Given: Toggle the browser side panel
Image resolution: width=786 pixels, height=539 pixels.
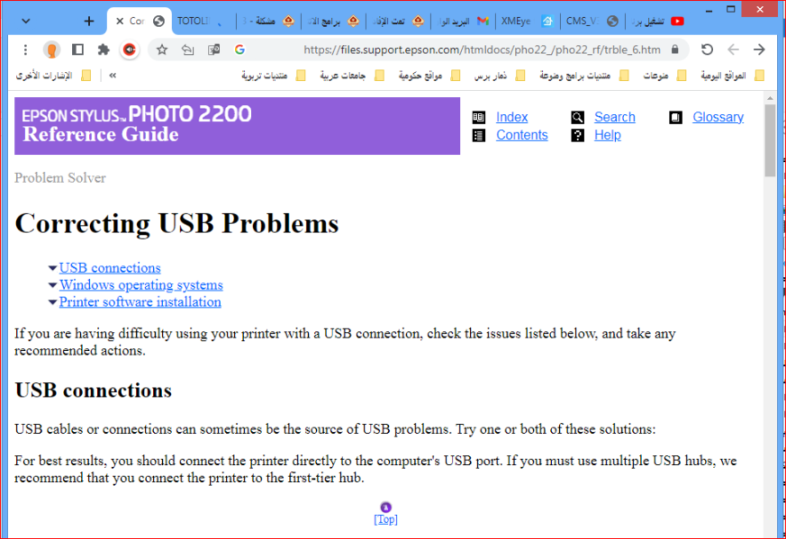Looking at the screenshot, I should [x=78, y=50].
